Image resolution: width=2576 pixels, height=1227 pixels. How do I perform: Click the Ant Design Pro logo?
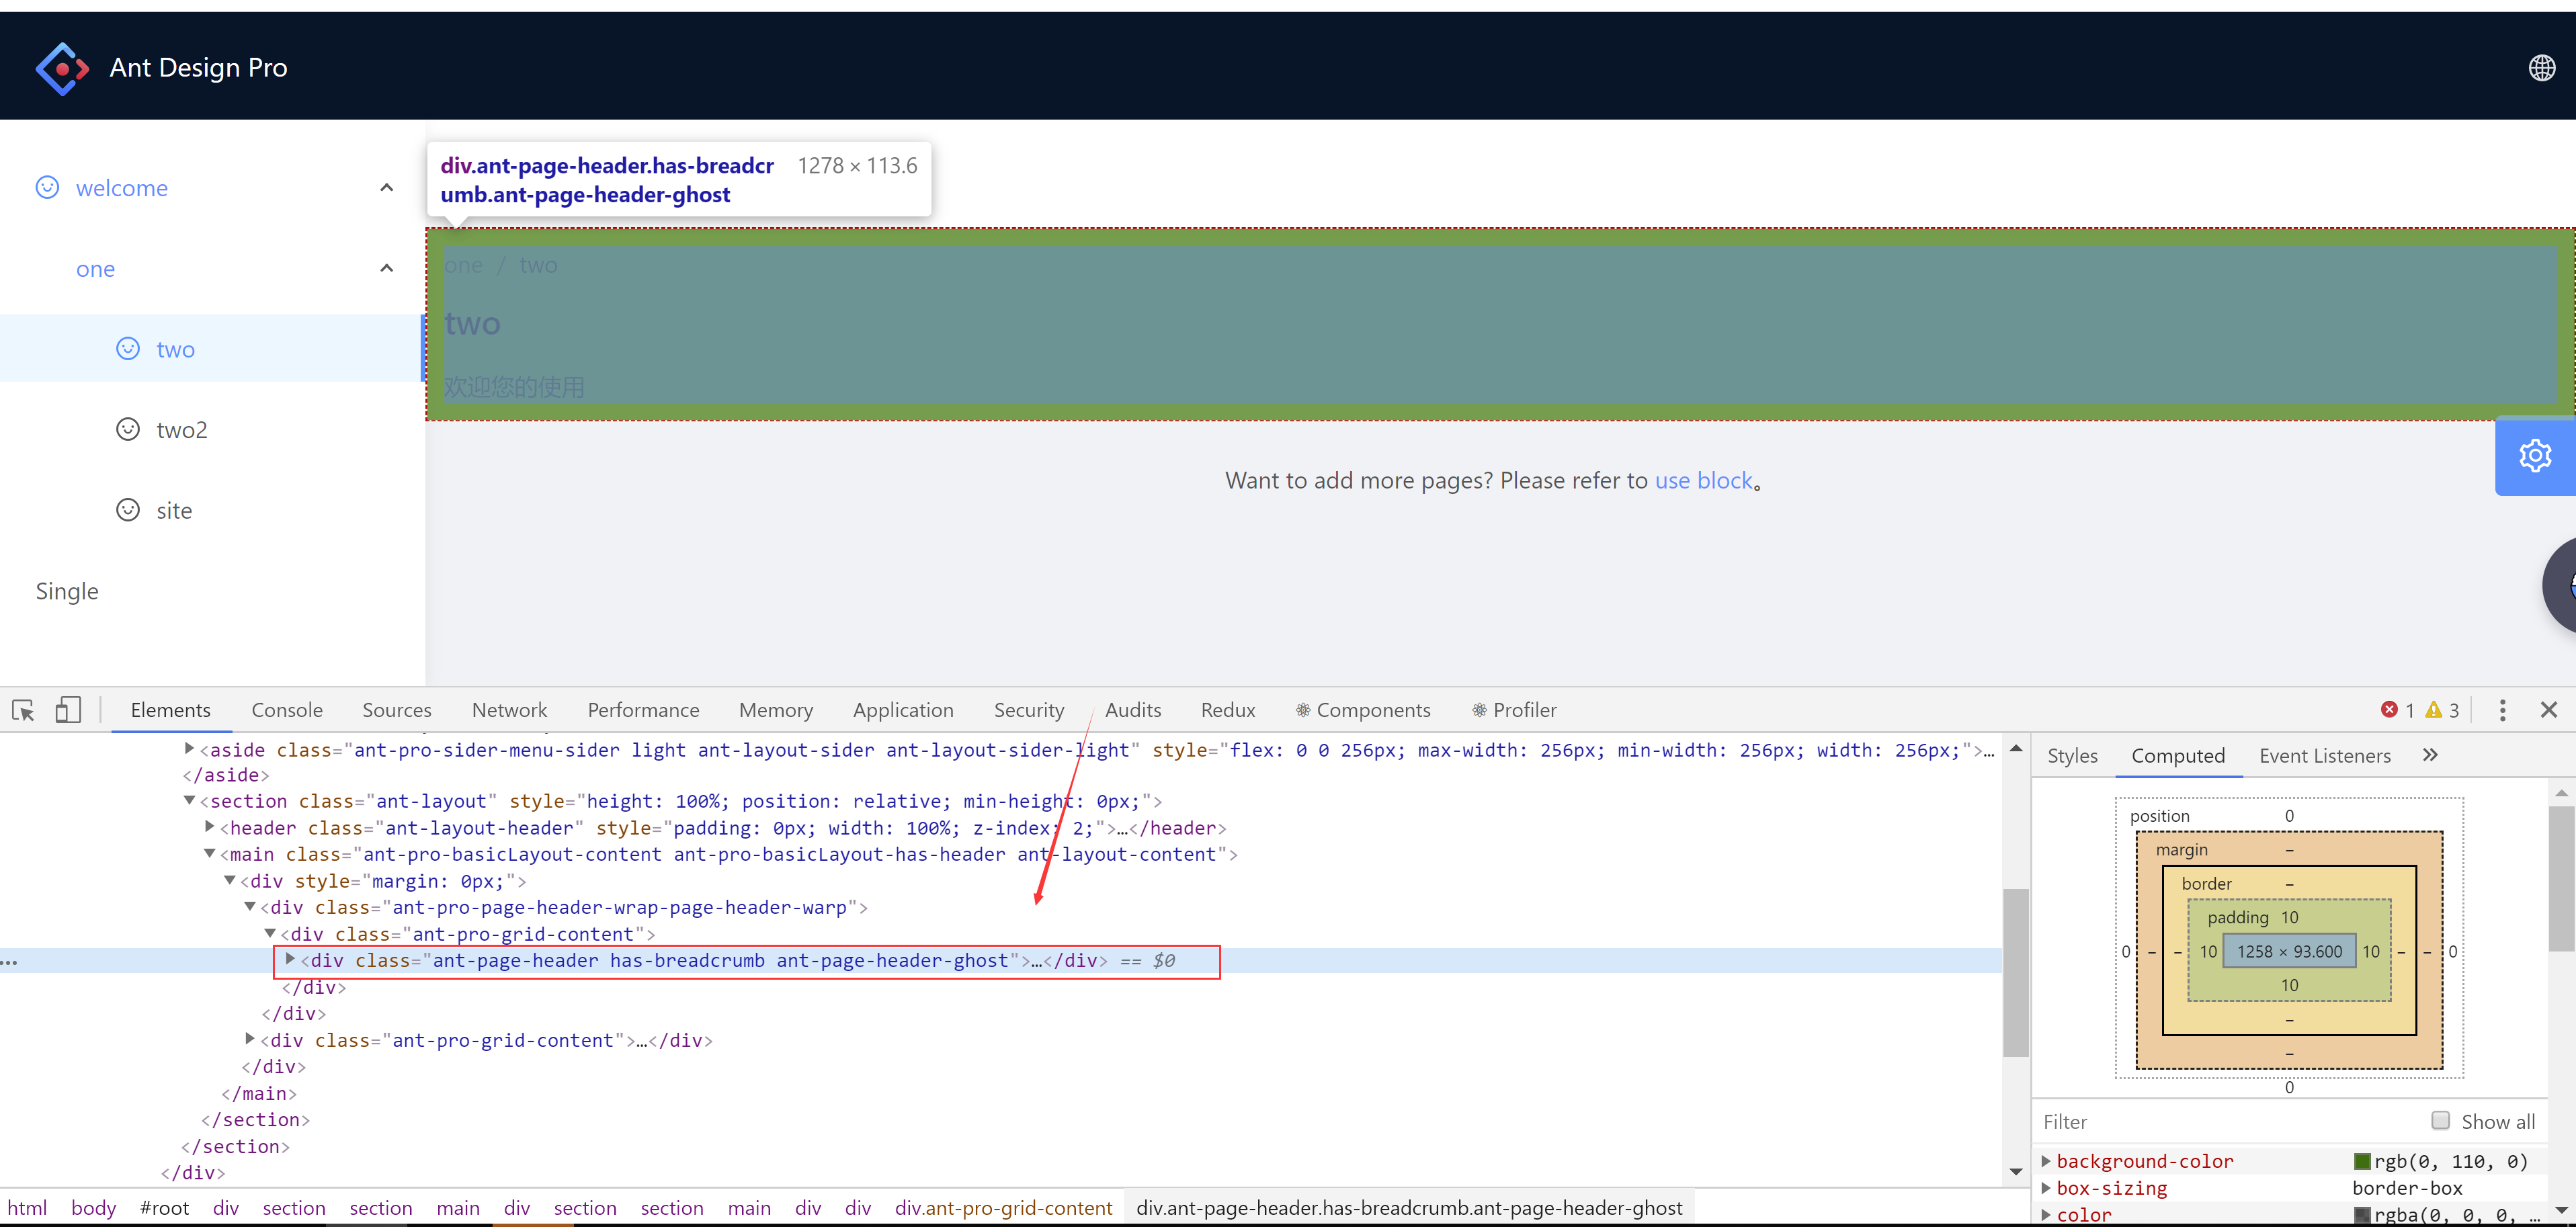[62, 68]
